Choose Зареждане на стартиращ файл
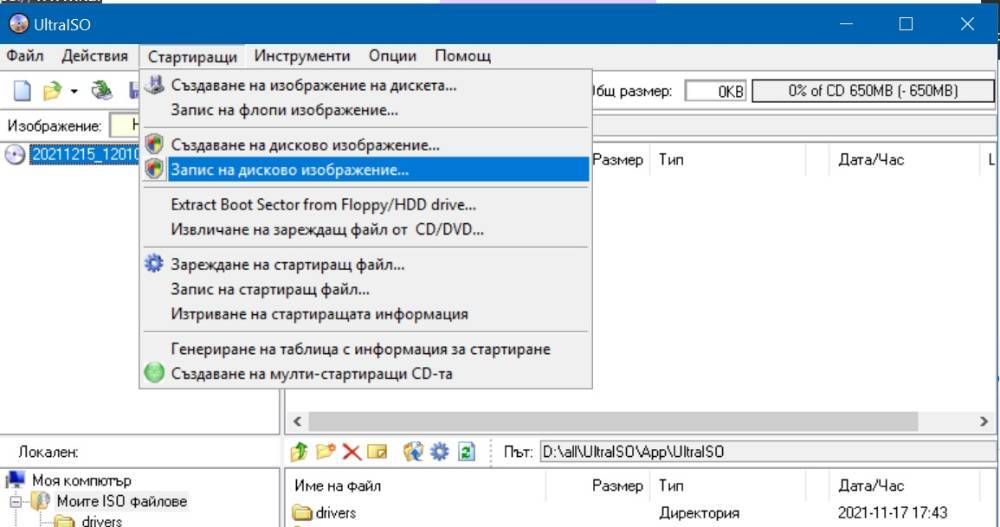The width and height of the screenshot is (1000, 527). 365,264
